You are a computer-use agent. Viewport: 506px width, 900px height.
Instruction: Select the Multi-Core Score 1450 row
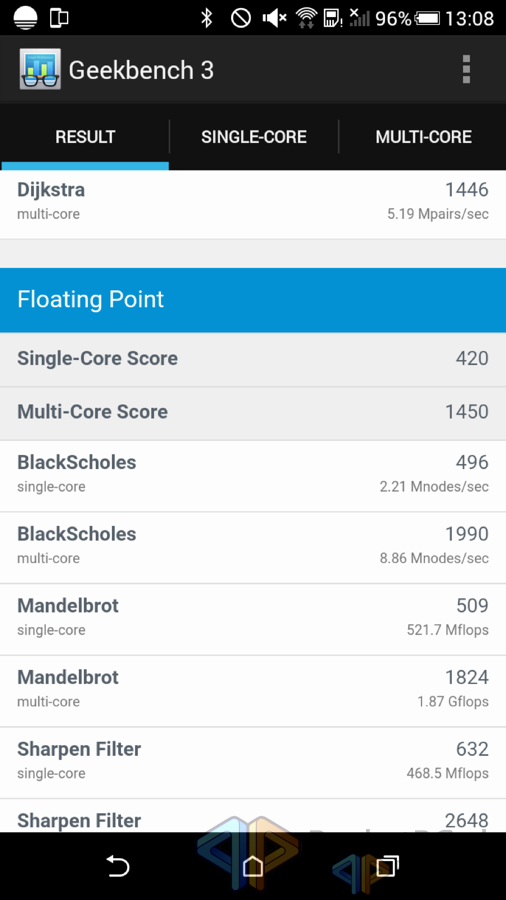point(253,413)
